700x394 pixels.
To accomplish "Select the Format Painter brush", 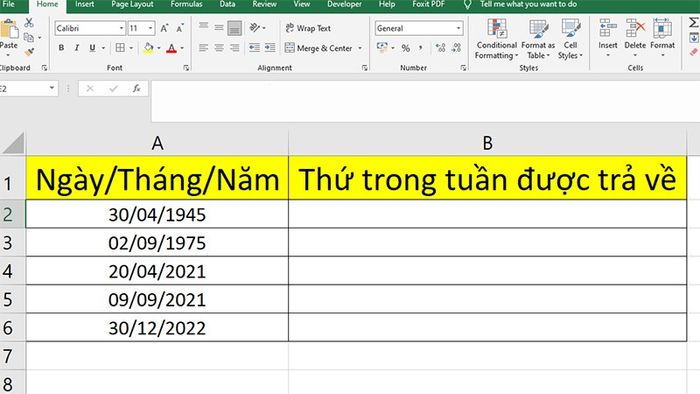I will [x=29, y=52].
